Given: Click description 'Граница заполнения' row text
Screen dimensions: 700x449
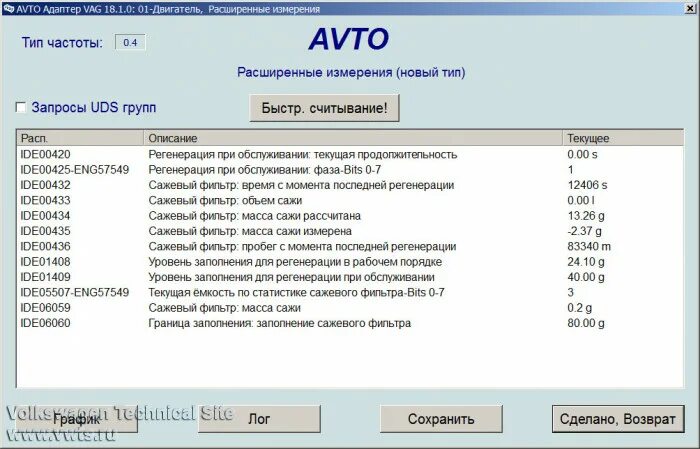Looking at the screenshot, I should pyautogui.click(x=279, y=324).
